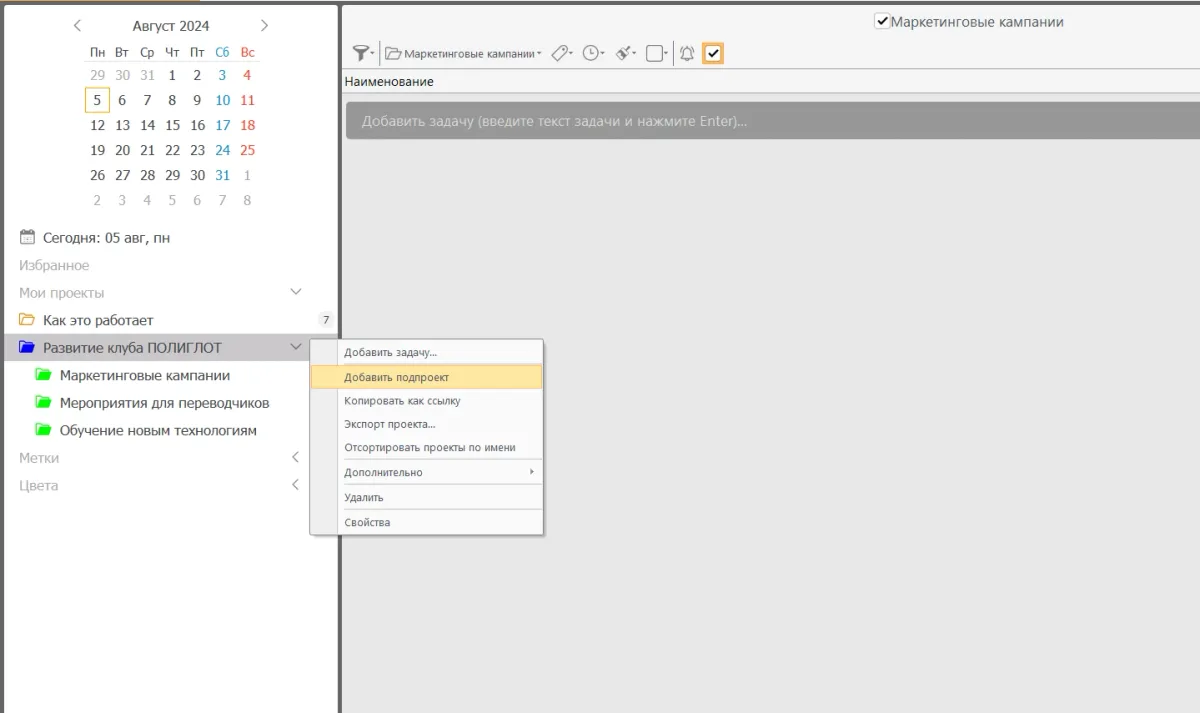Click the tag label icon in toolbar
This screenshot has height=713, width=1200.
pos(561,54)
